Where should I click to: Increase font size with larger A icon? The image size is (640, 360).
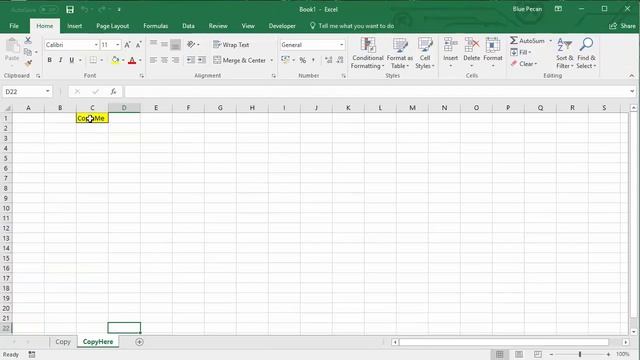coord(127,44)
